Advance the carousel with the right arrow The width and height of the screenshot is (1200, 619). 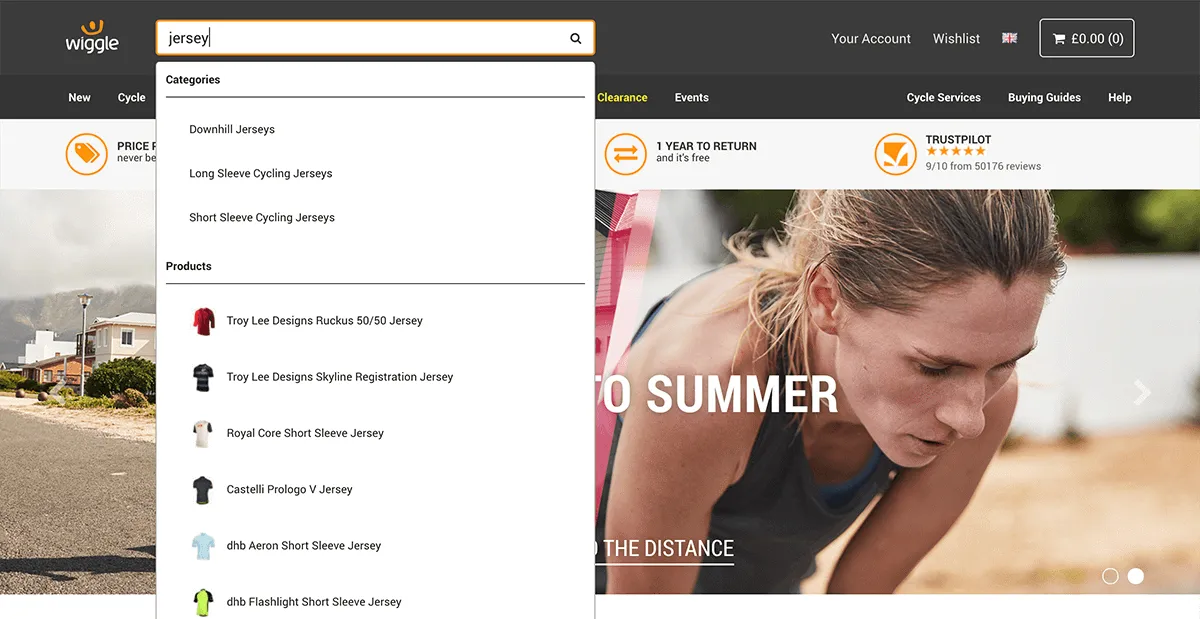point(1142,392)
